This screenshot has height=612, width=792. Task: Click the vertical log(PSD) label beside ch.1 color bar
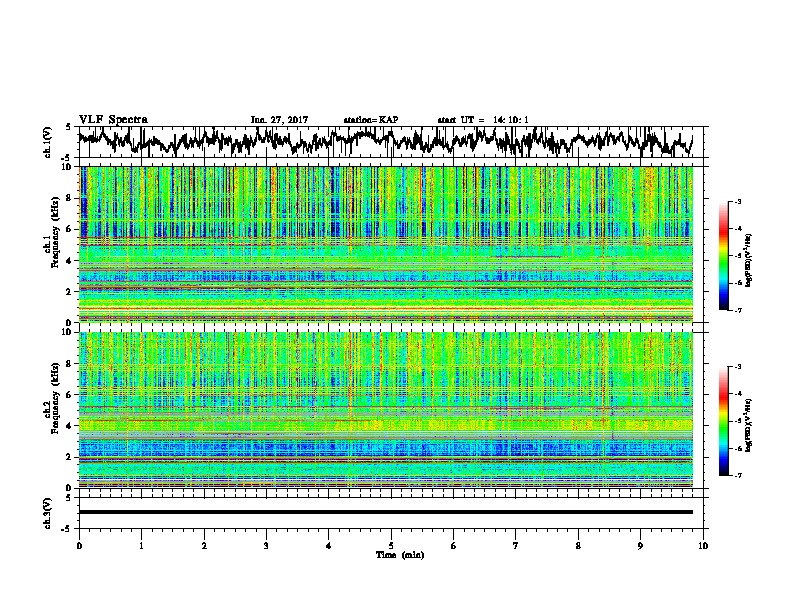pyautogui.click(x=749, y=260)
